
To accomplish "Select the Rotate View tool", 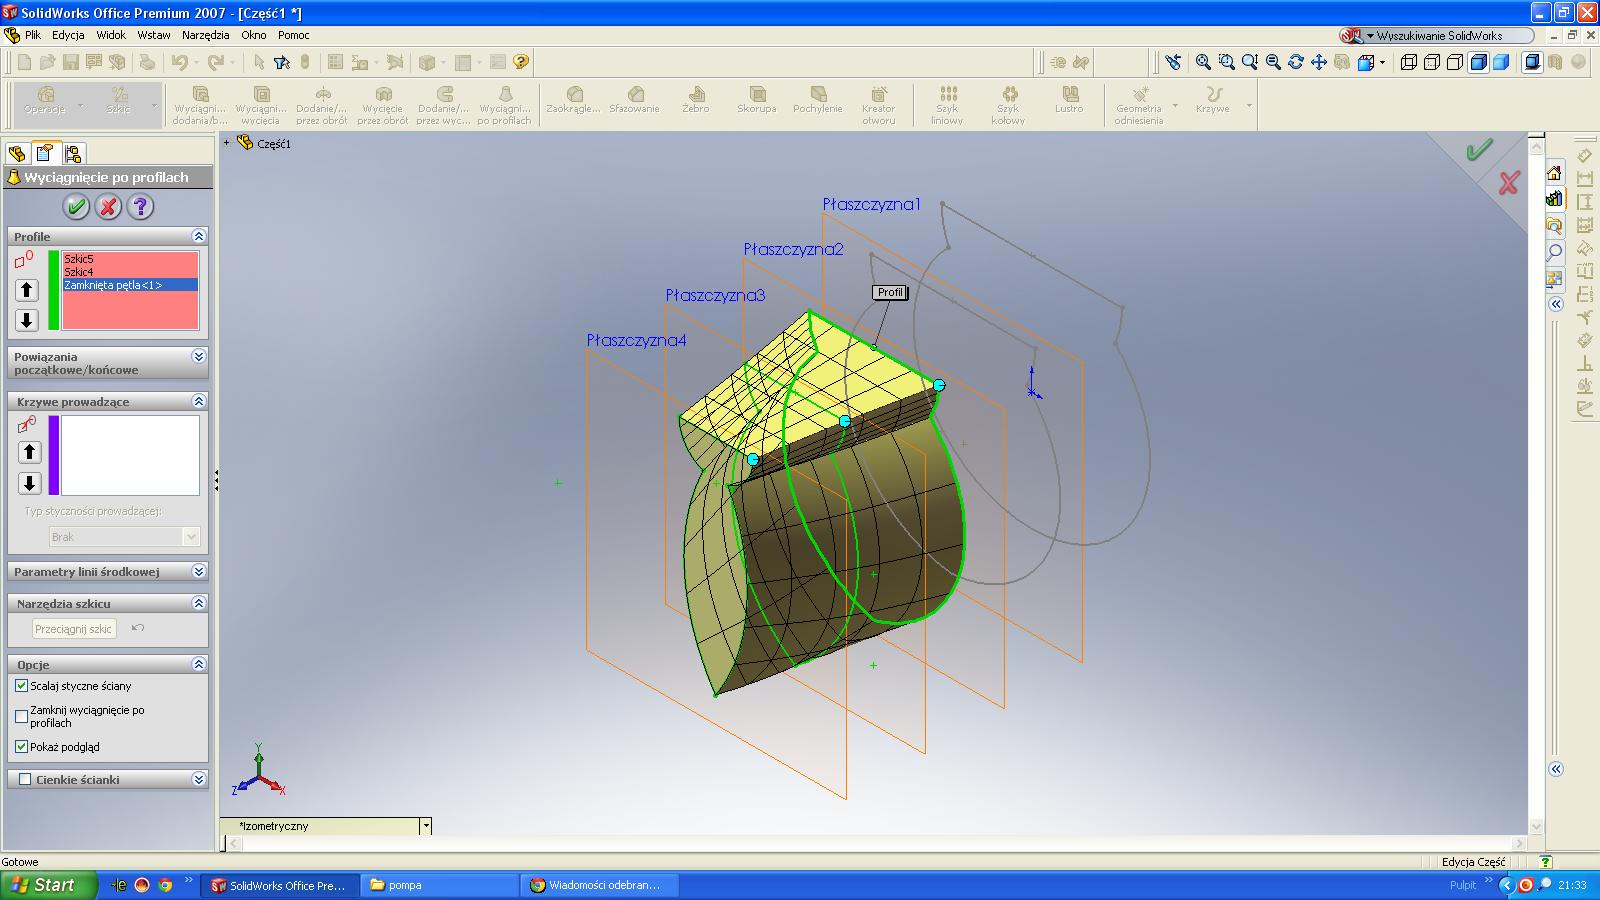I will click(1296, 62).
